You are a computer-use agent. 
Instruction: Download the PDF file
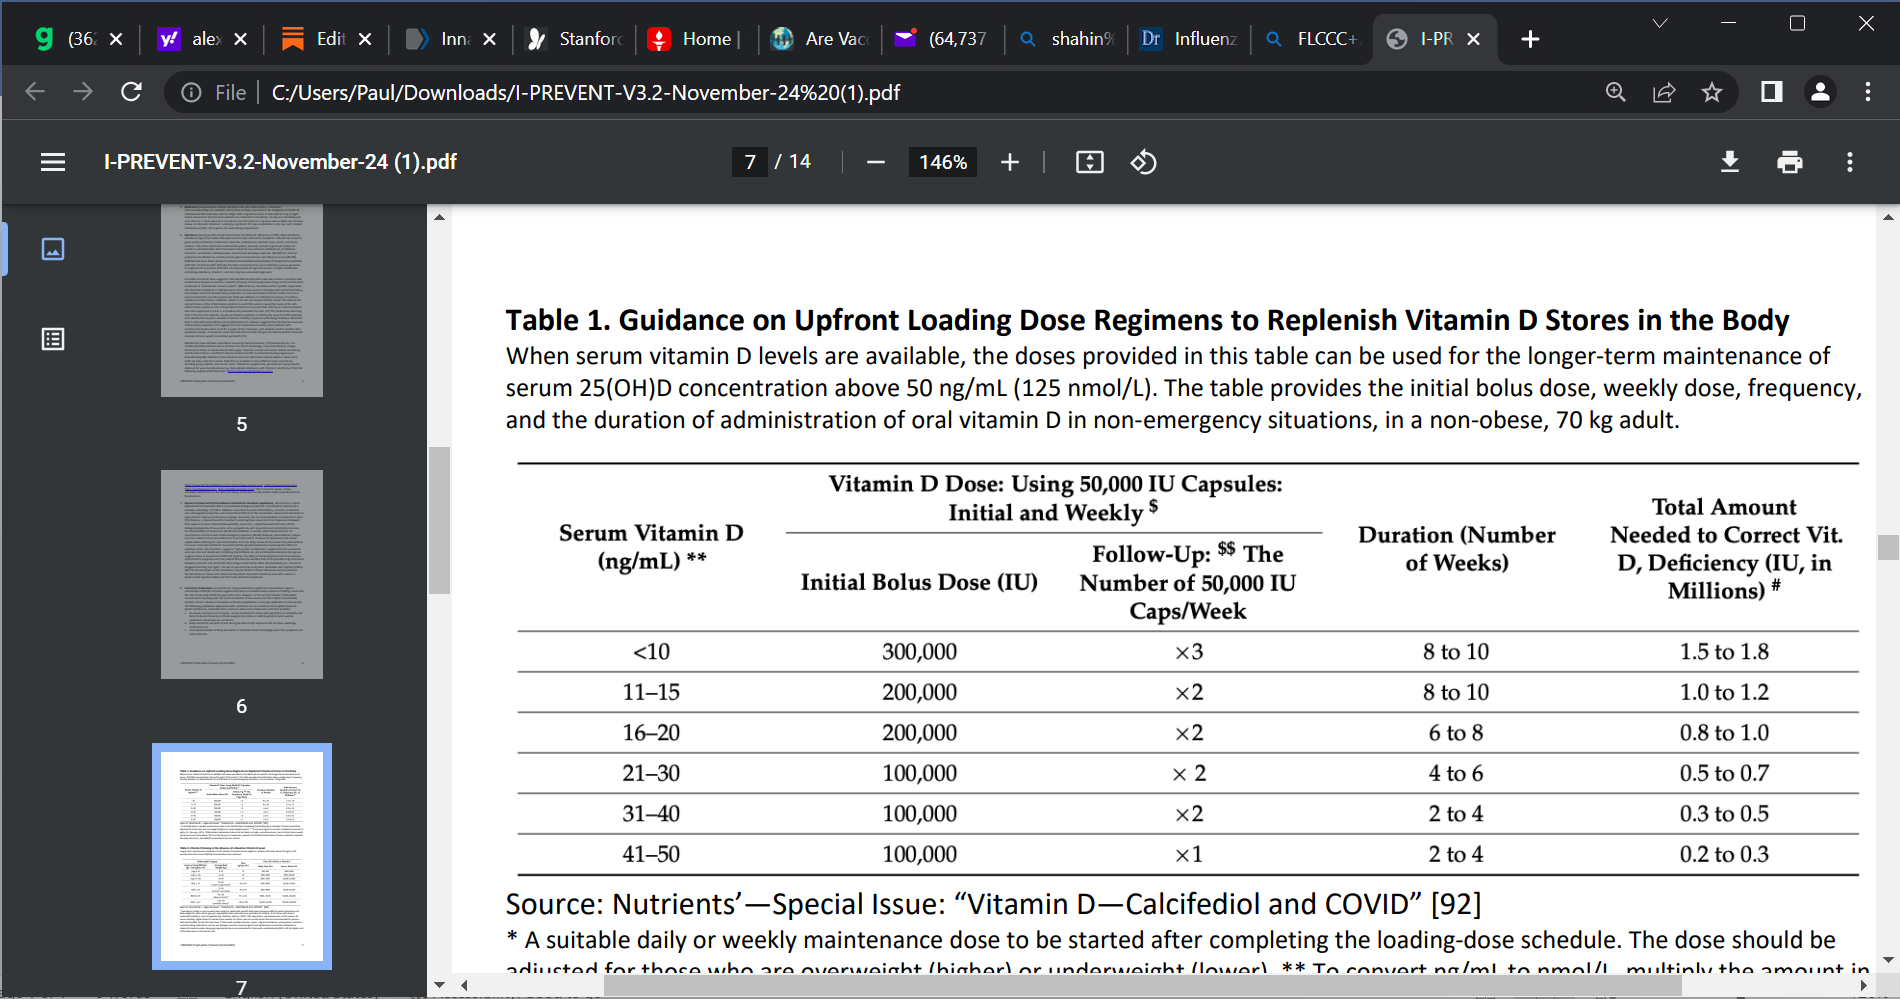tap(1730, 162)
